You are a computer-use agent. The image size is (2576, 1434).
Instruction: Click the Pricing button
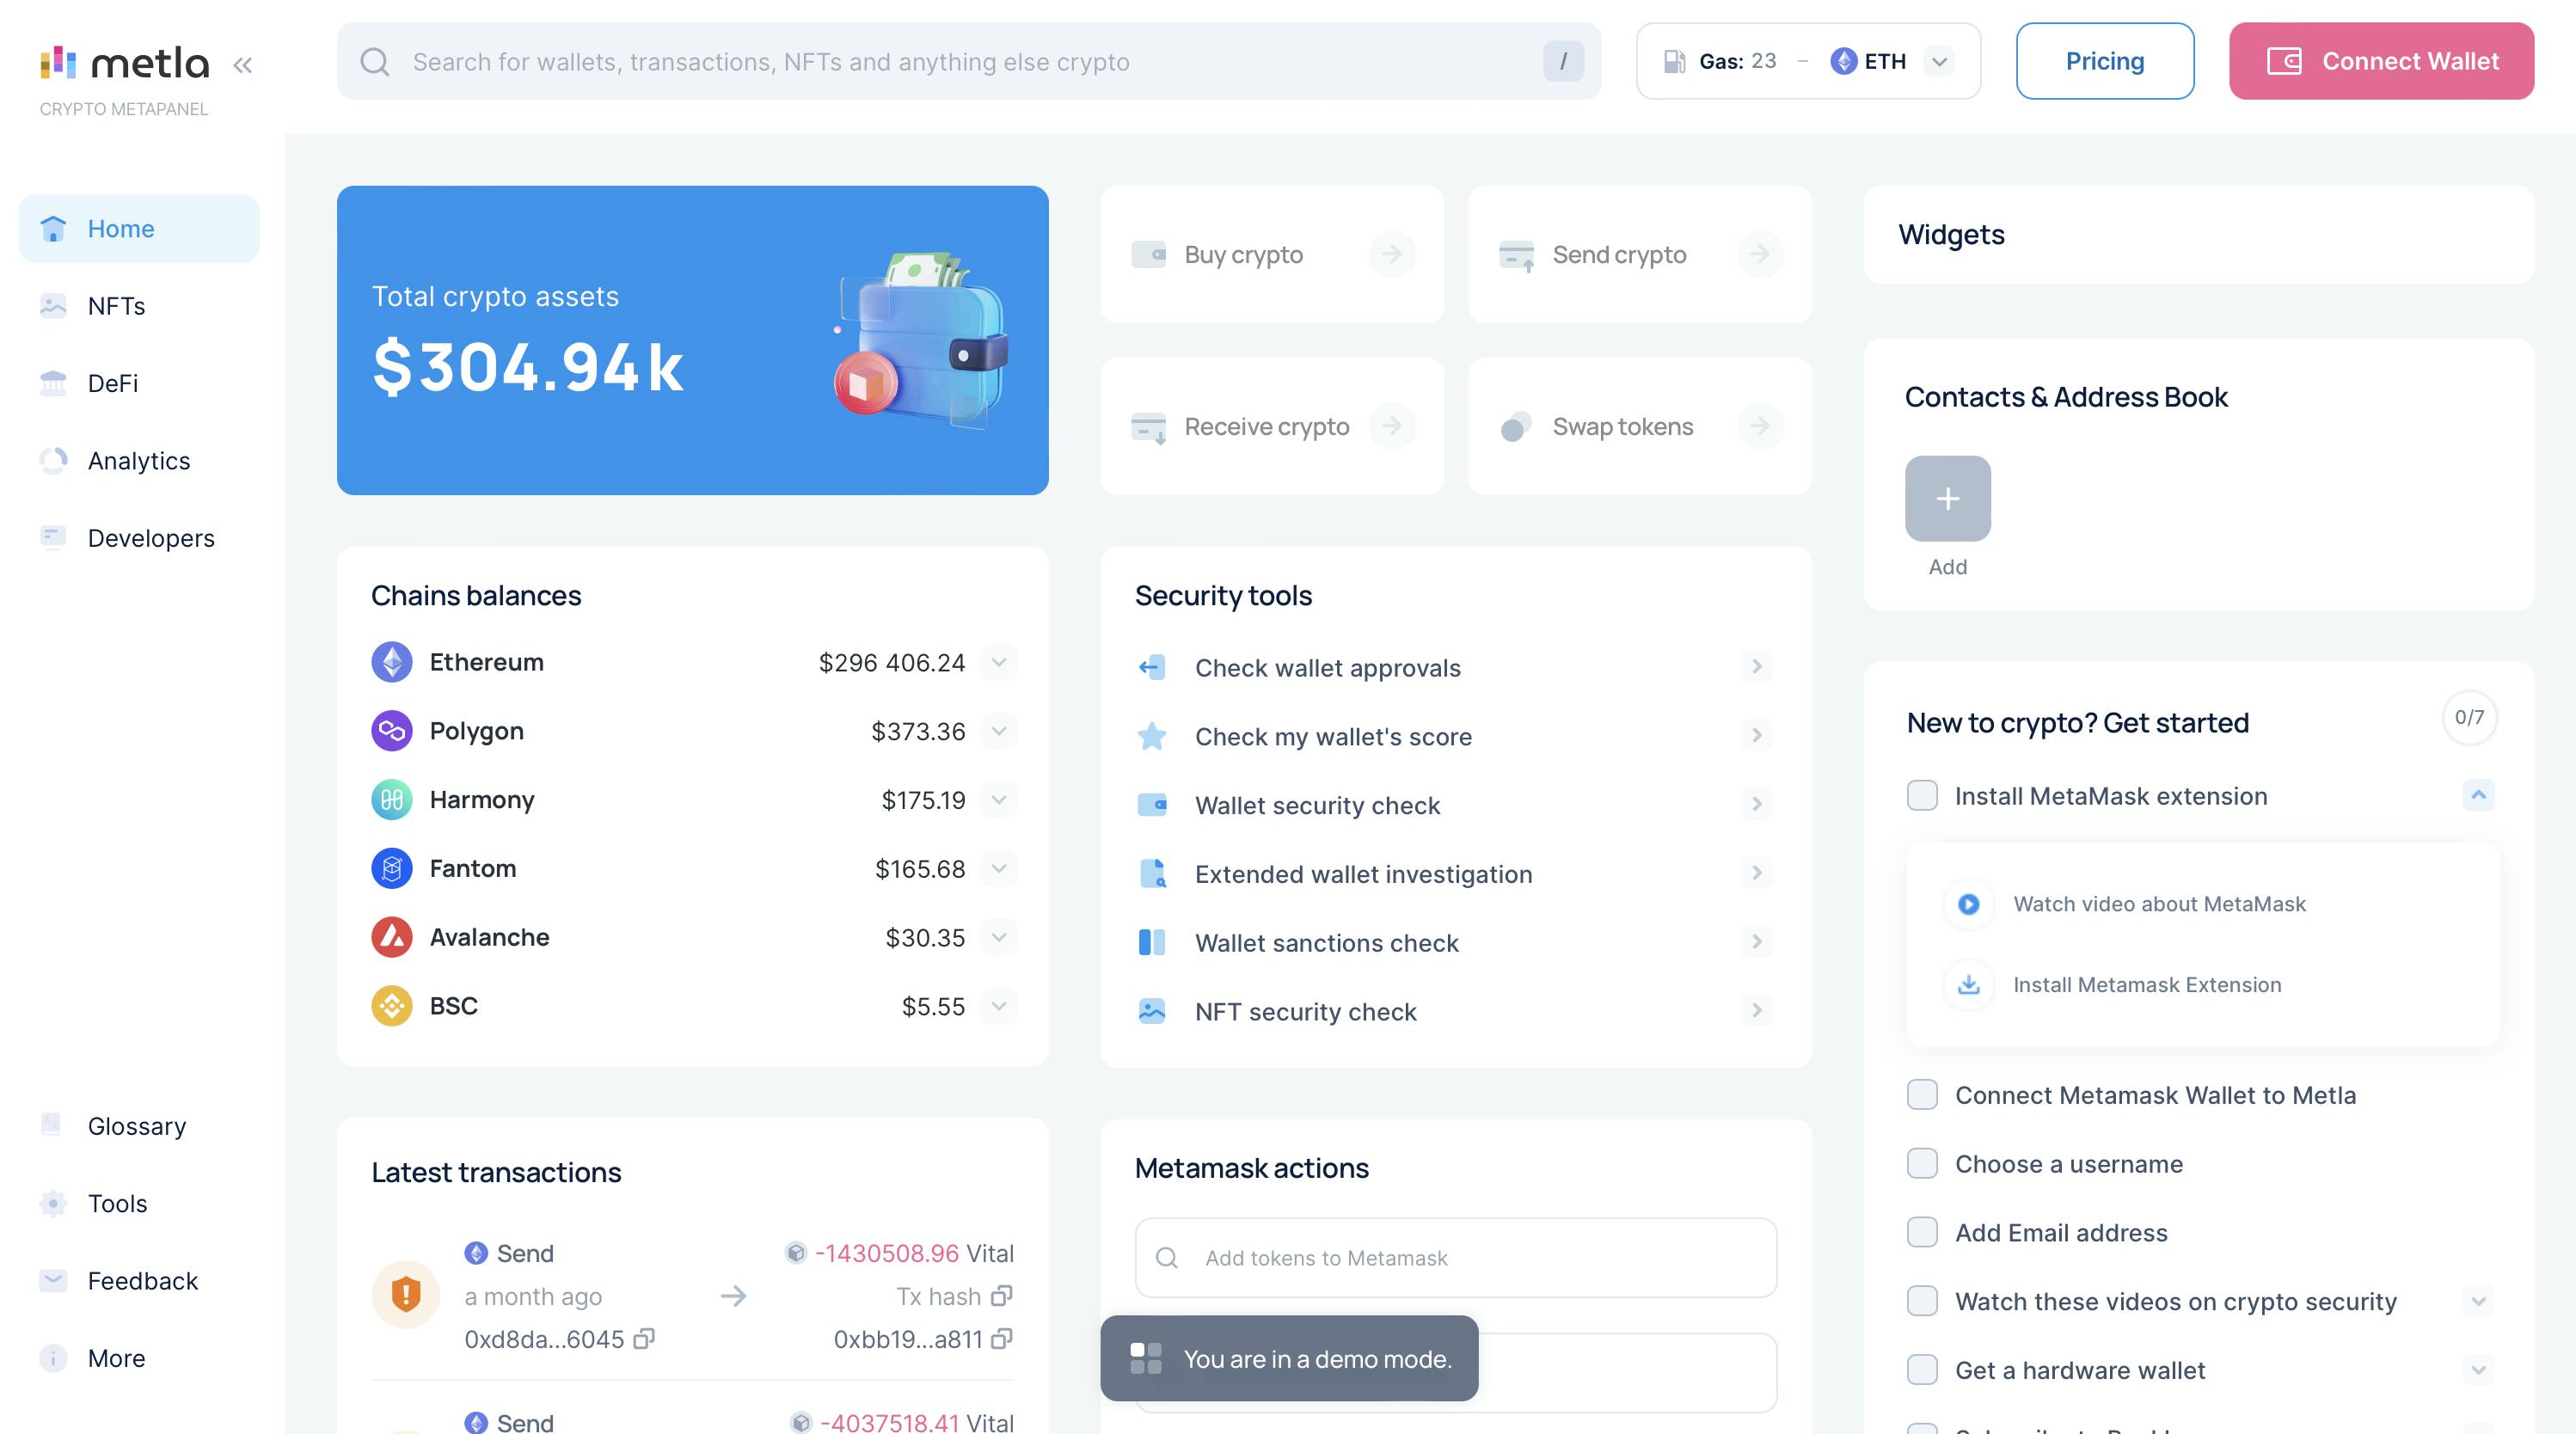[2105, 61]
